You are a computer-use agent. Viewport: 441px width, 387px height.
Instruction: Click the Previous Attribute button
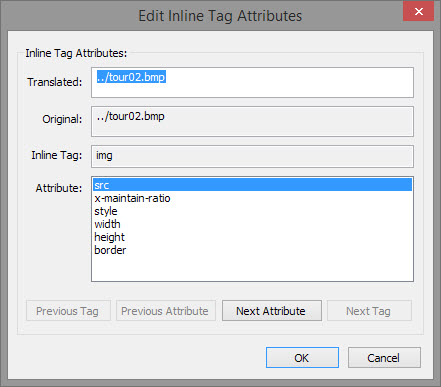pyautogui.click(x=166, y=311)
